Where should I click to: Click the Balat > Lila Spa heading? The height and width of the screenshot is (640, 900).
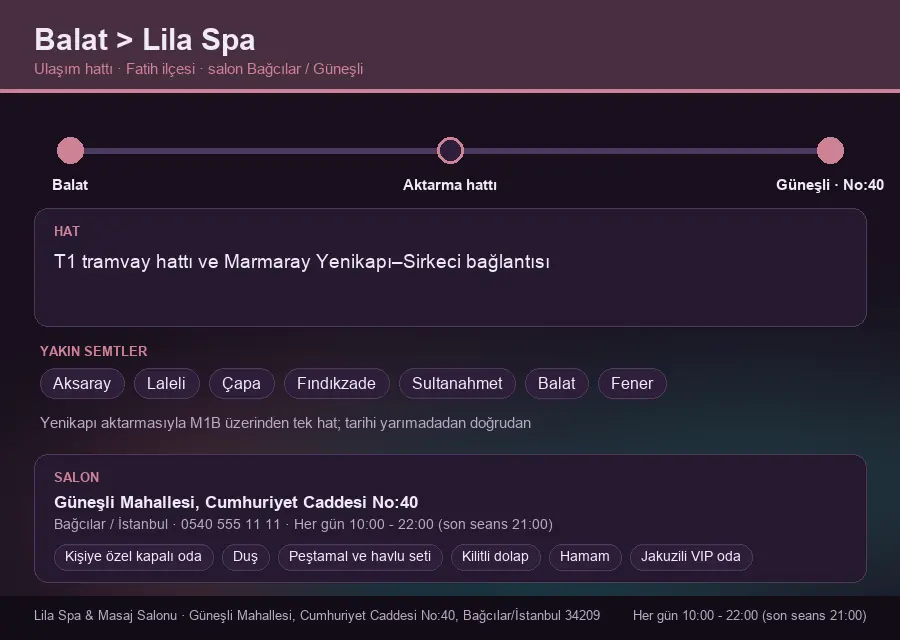pos(145,40)
